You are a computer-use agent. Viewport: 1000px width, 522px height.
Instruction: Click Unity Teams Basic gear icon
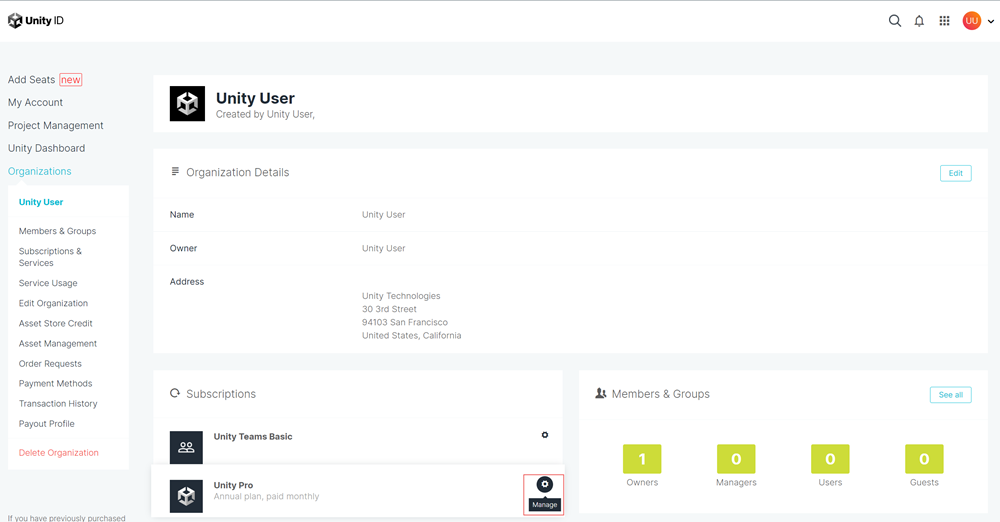[545, 435]
